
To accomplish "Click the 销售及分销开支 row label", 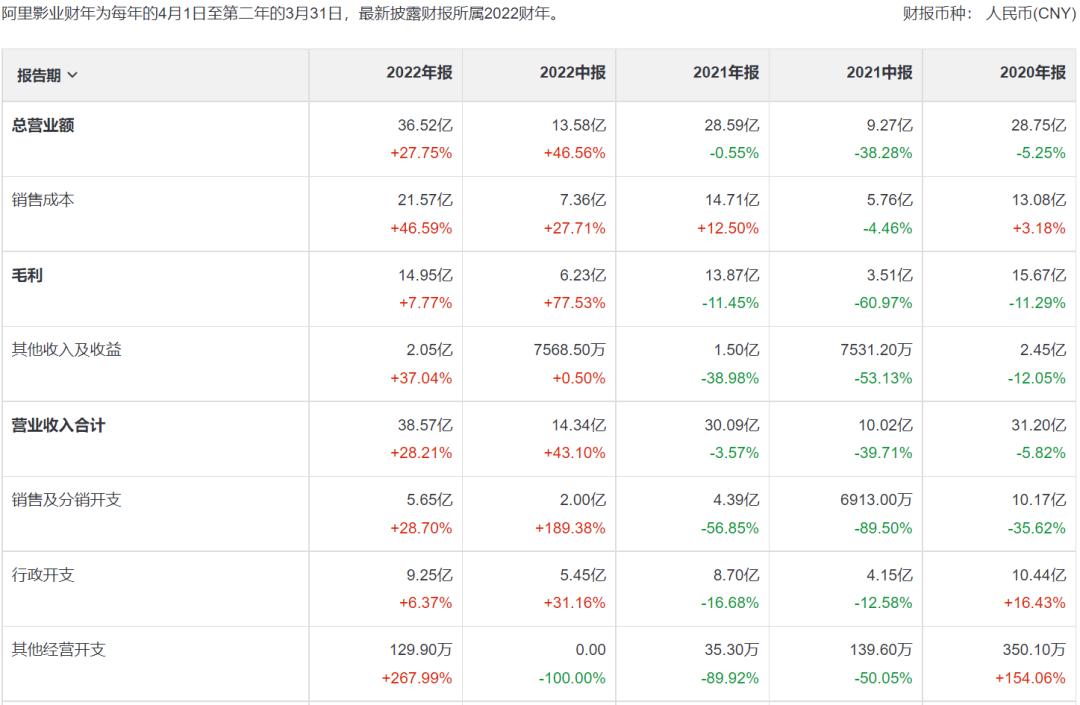I will click(x=66, y=500).
